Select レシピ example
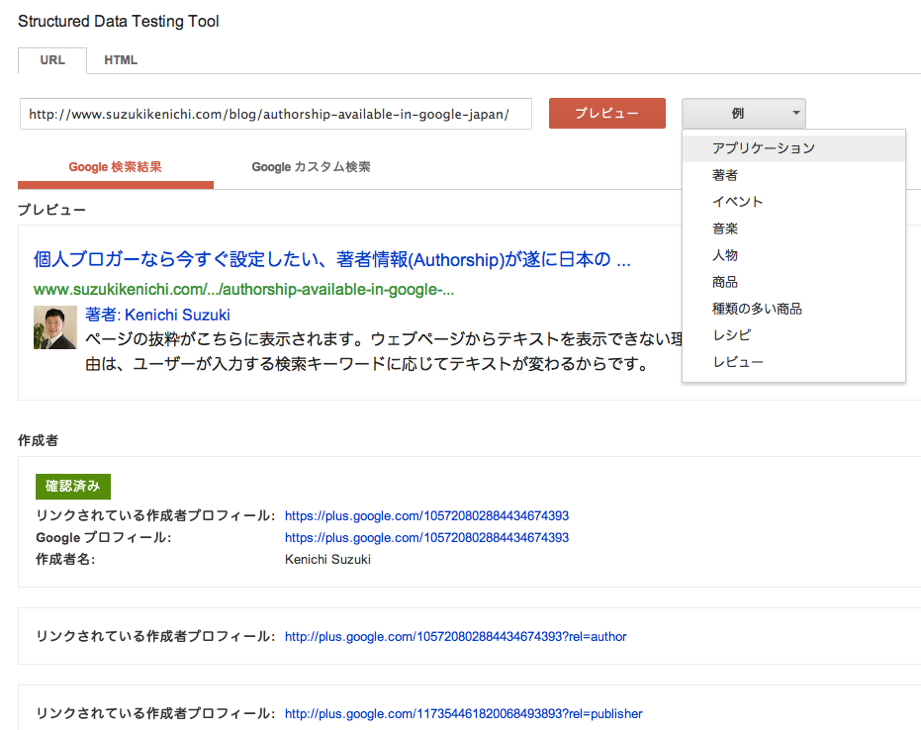 (794, 335)
